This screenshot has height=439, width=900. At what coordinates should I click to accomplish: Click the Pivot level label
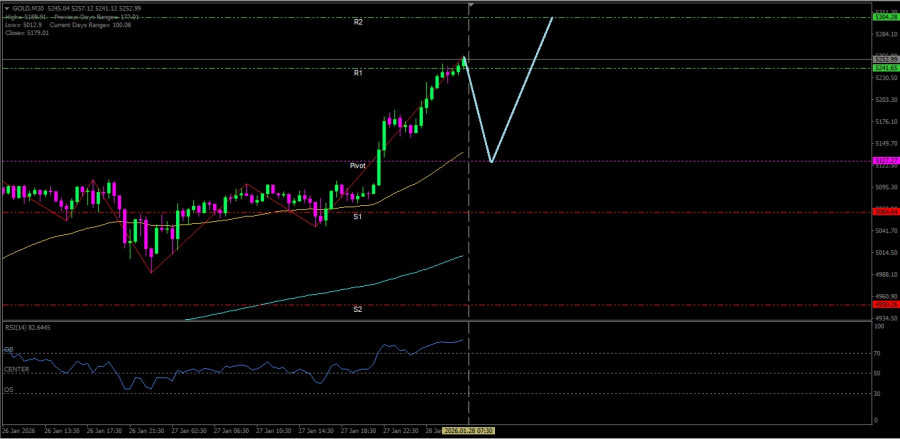[358, 165]
